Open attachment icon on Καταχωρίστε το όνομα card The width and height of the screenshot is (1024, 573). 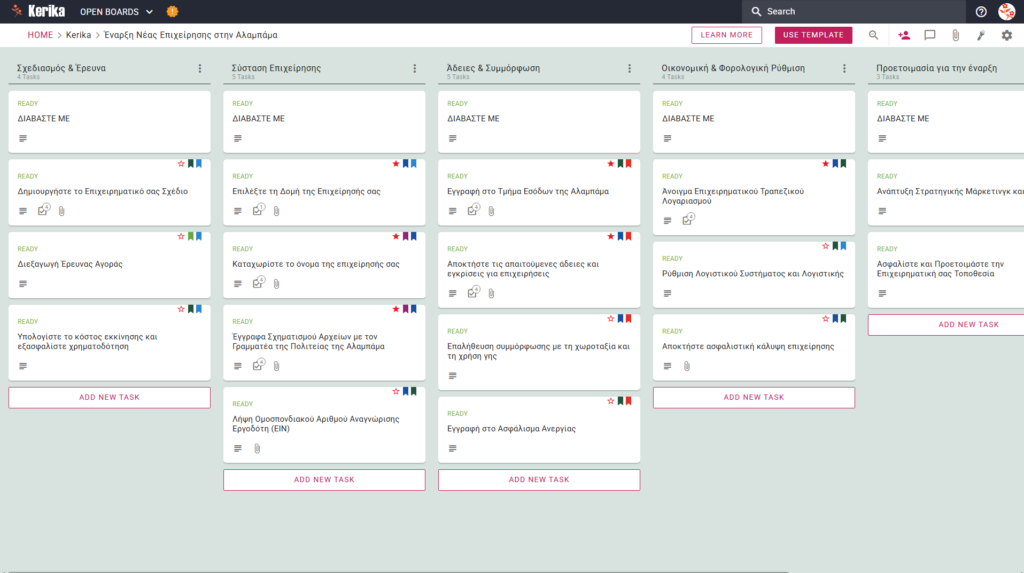(276, 284)
